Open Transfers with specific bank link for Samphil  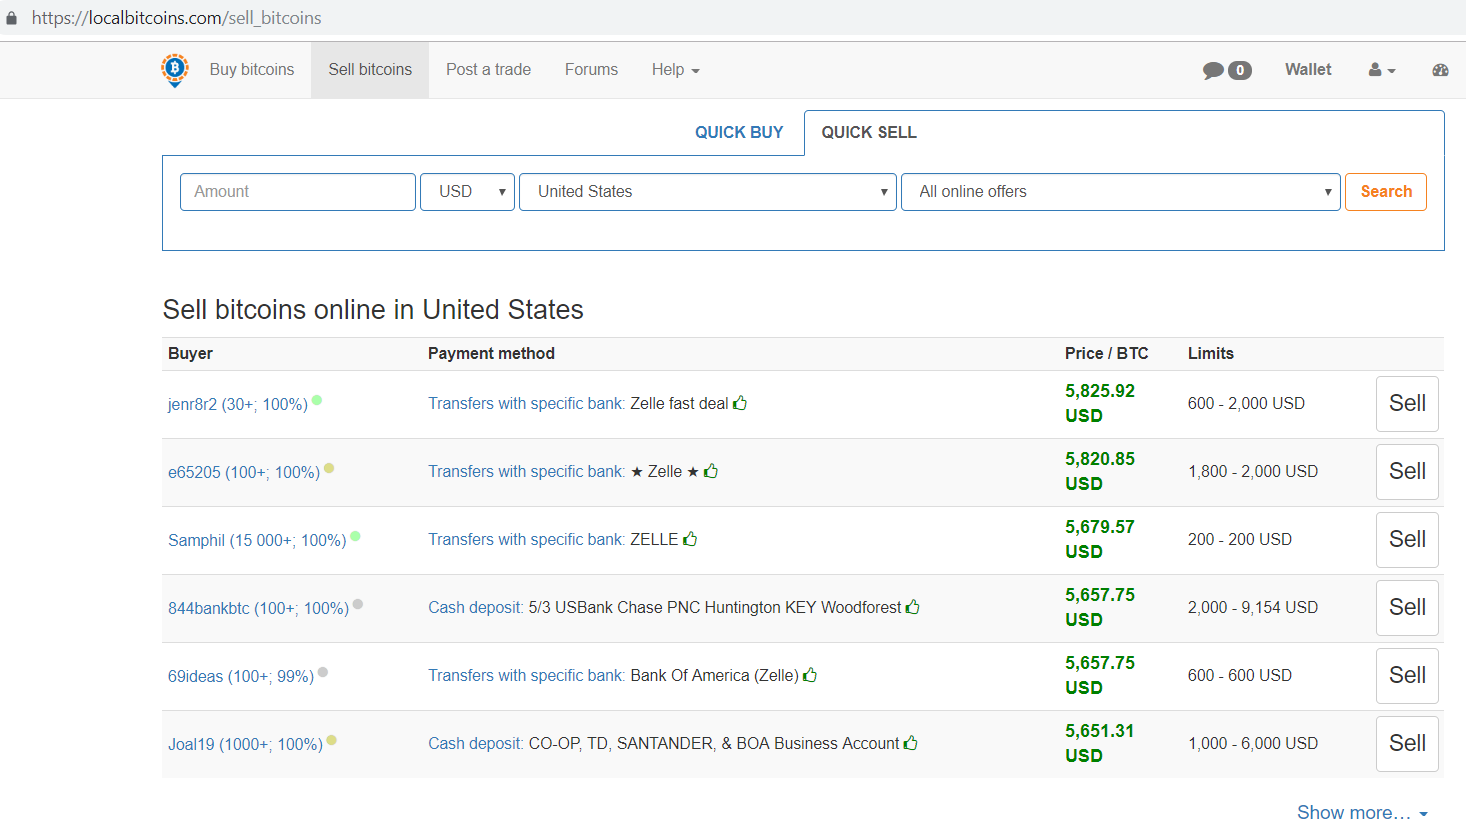click(527, 539)
